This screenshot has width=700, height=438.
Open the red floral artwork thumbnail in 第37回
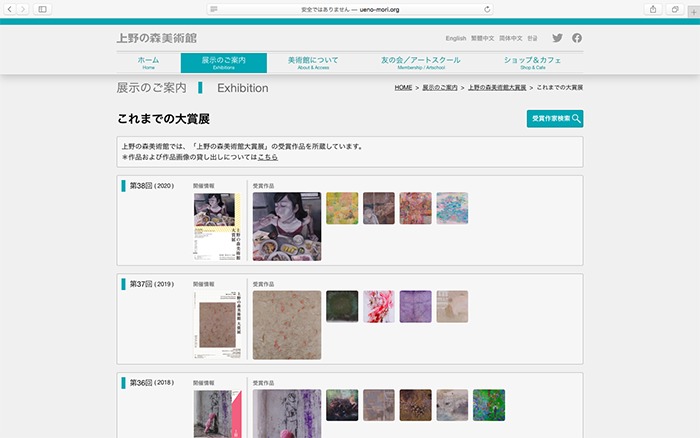[x=379, y=306]
